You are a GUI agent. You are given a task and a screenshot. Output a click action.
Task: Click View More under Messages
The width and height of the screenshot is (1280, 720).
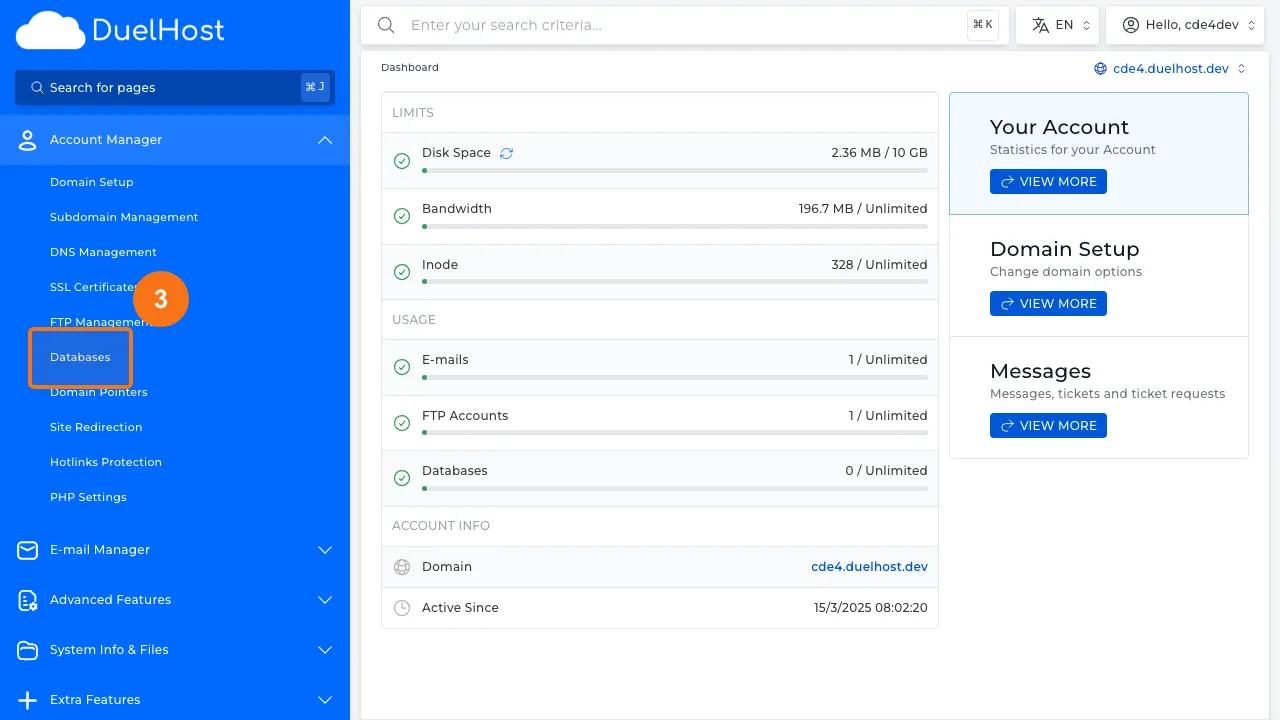(1048, 426)
